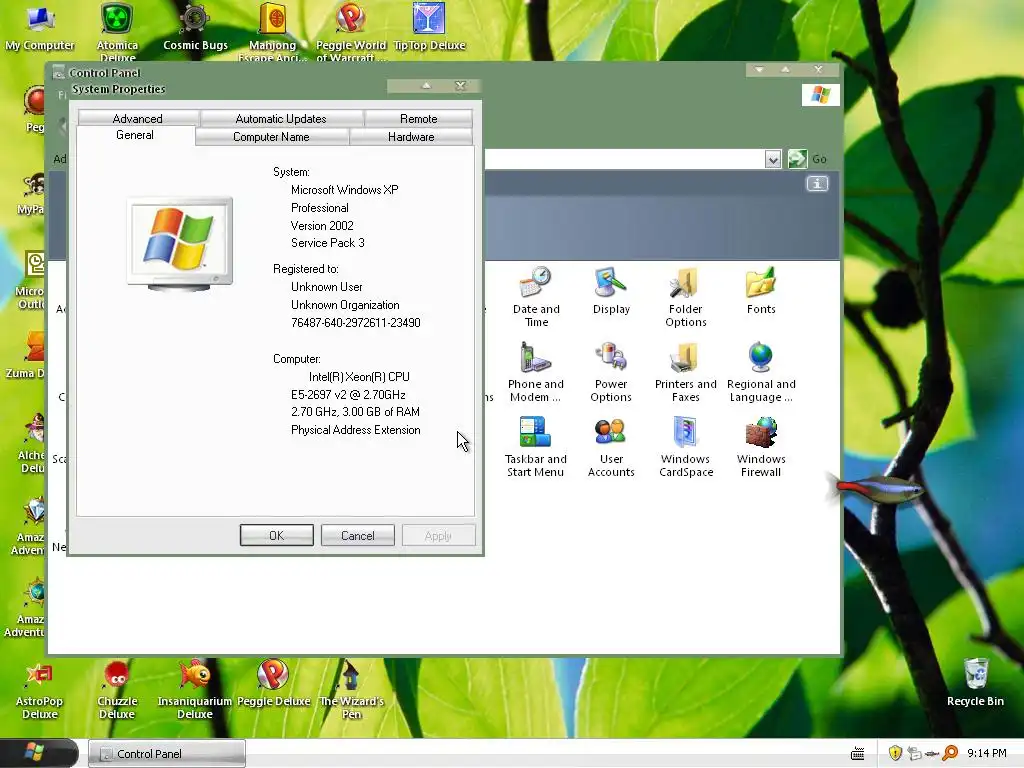Open Power Options icon
1024x768 pixels.
pos(611,372)
